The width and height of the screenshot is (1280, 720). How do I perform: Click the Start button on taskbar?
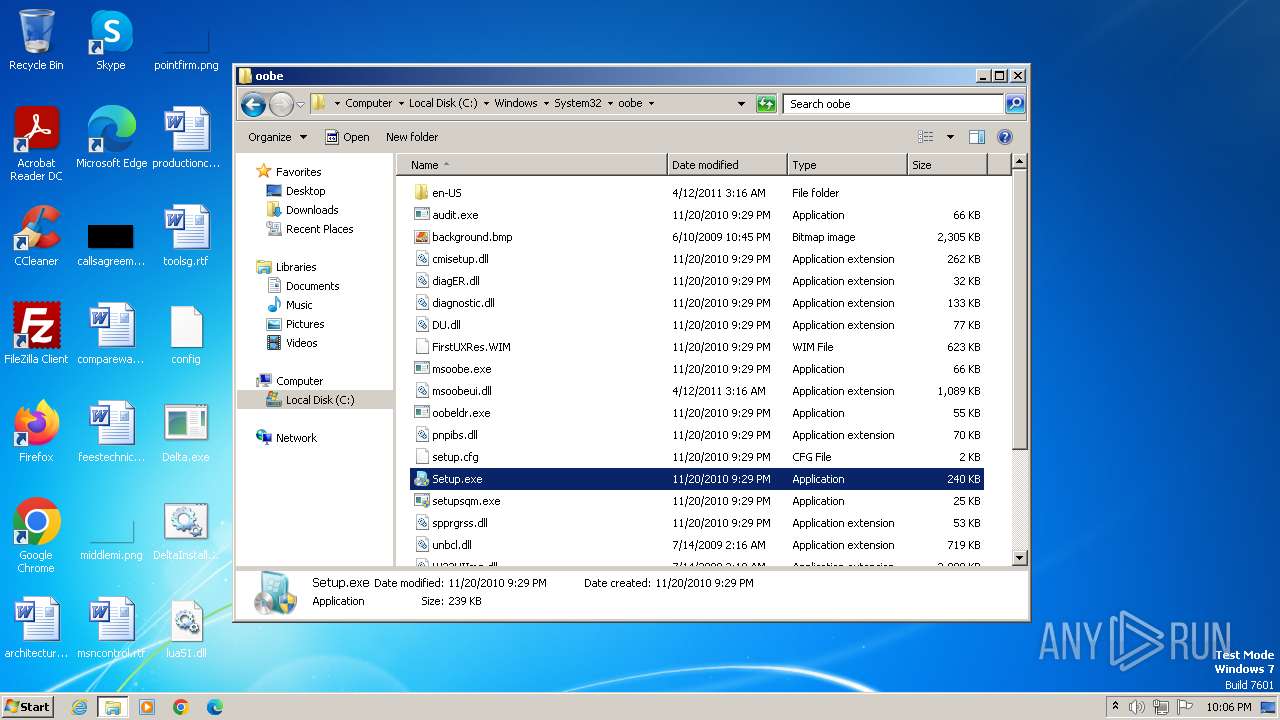tap(28, 706)
